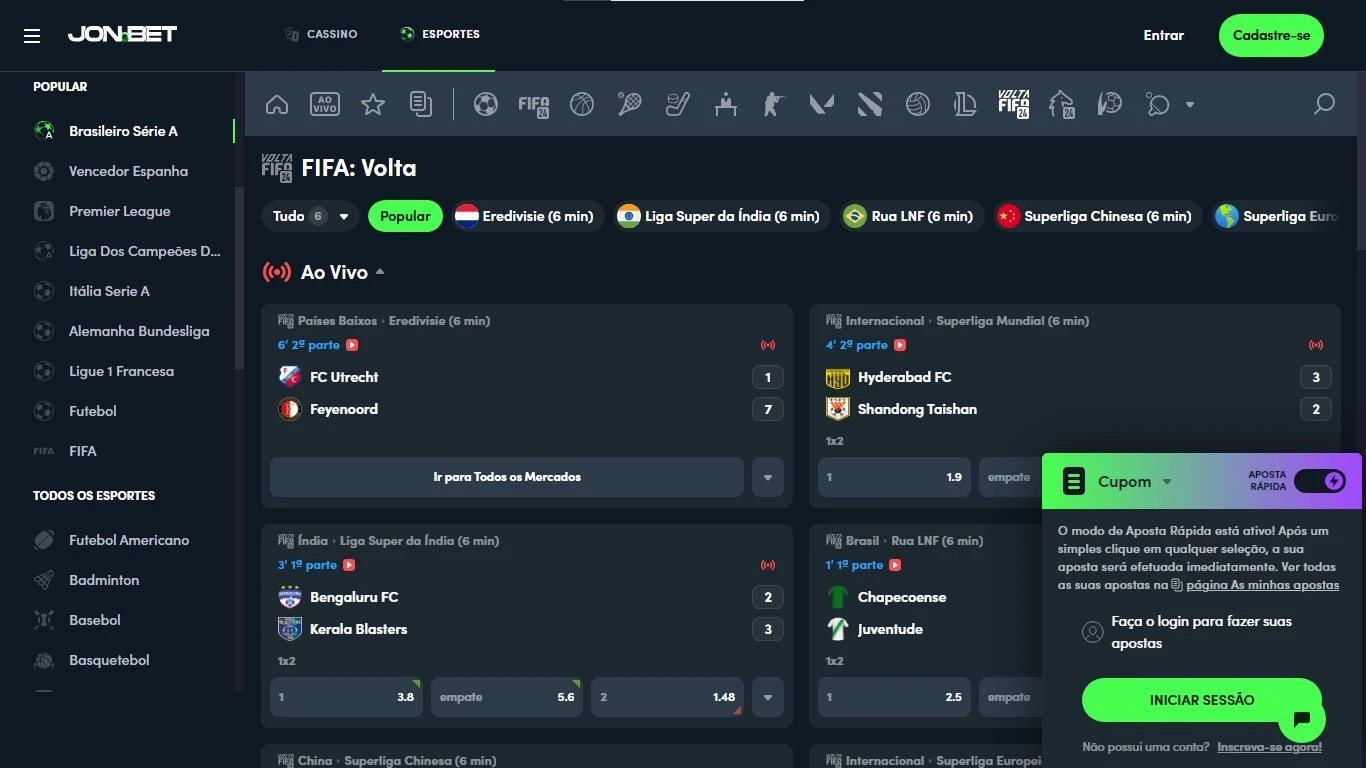Open the chat support bubble
1366x768 pixels.
[1302, 718]
